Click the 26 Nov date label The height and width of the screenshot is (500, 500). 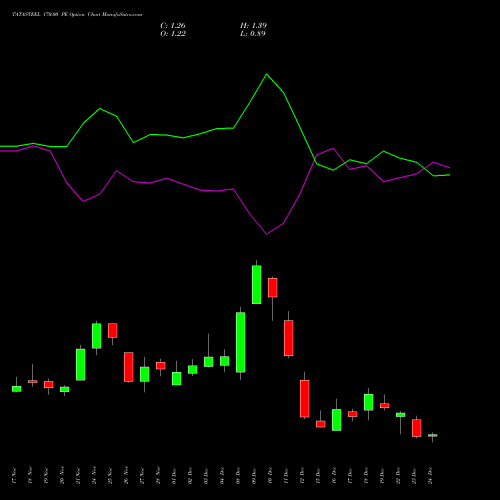[126, 476]
